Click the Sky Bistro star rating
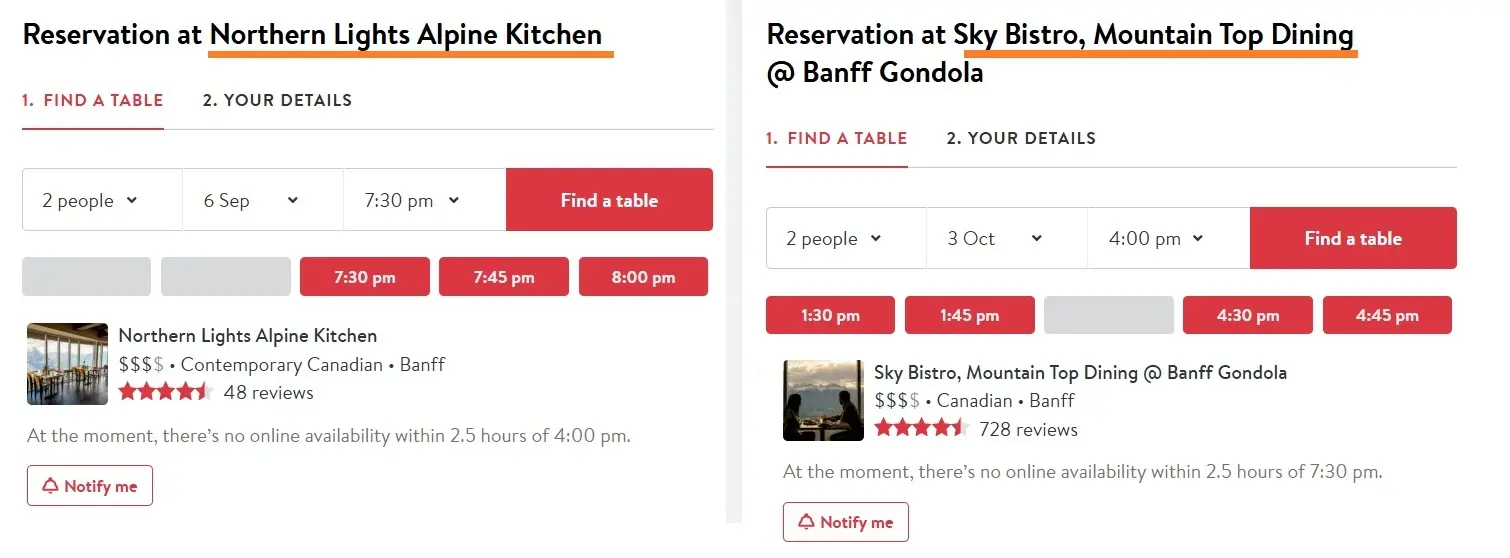 pos(922,428)
